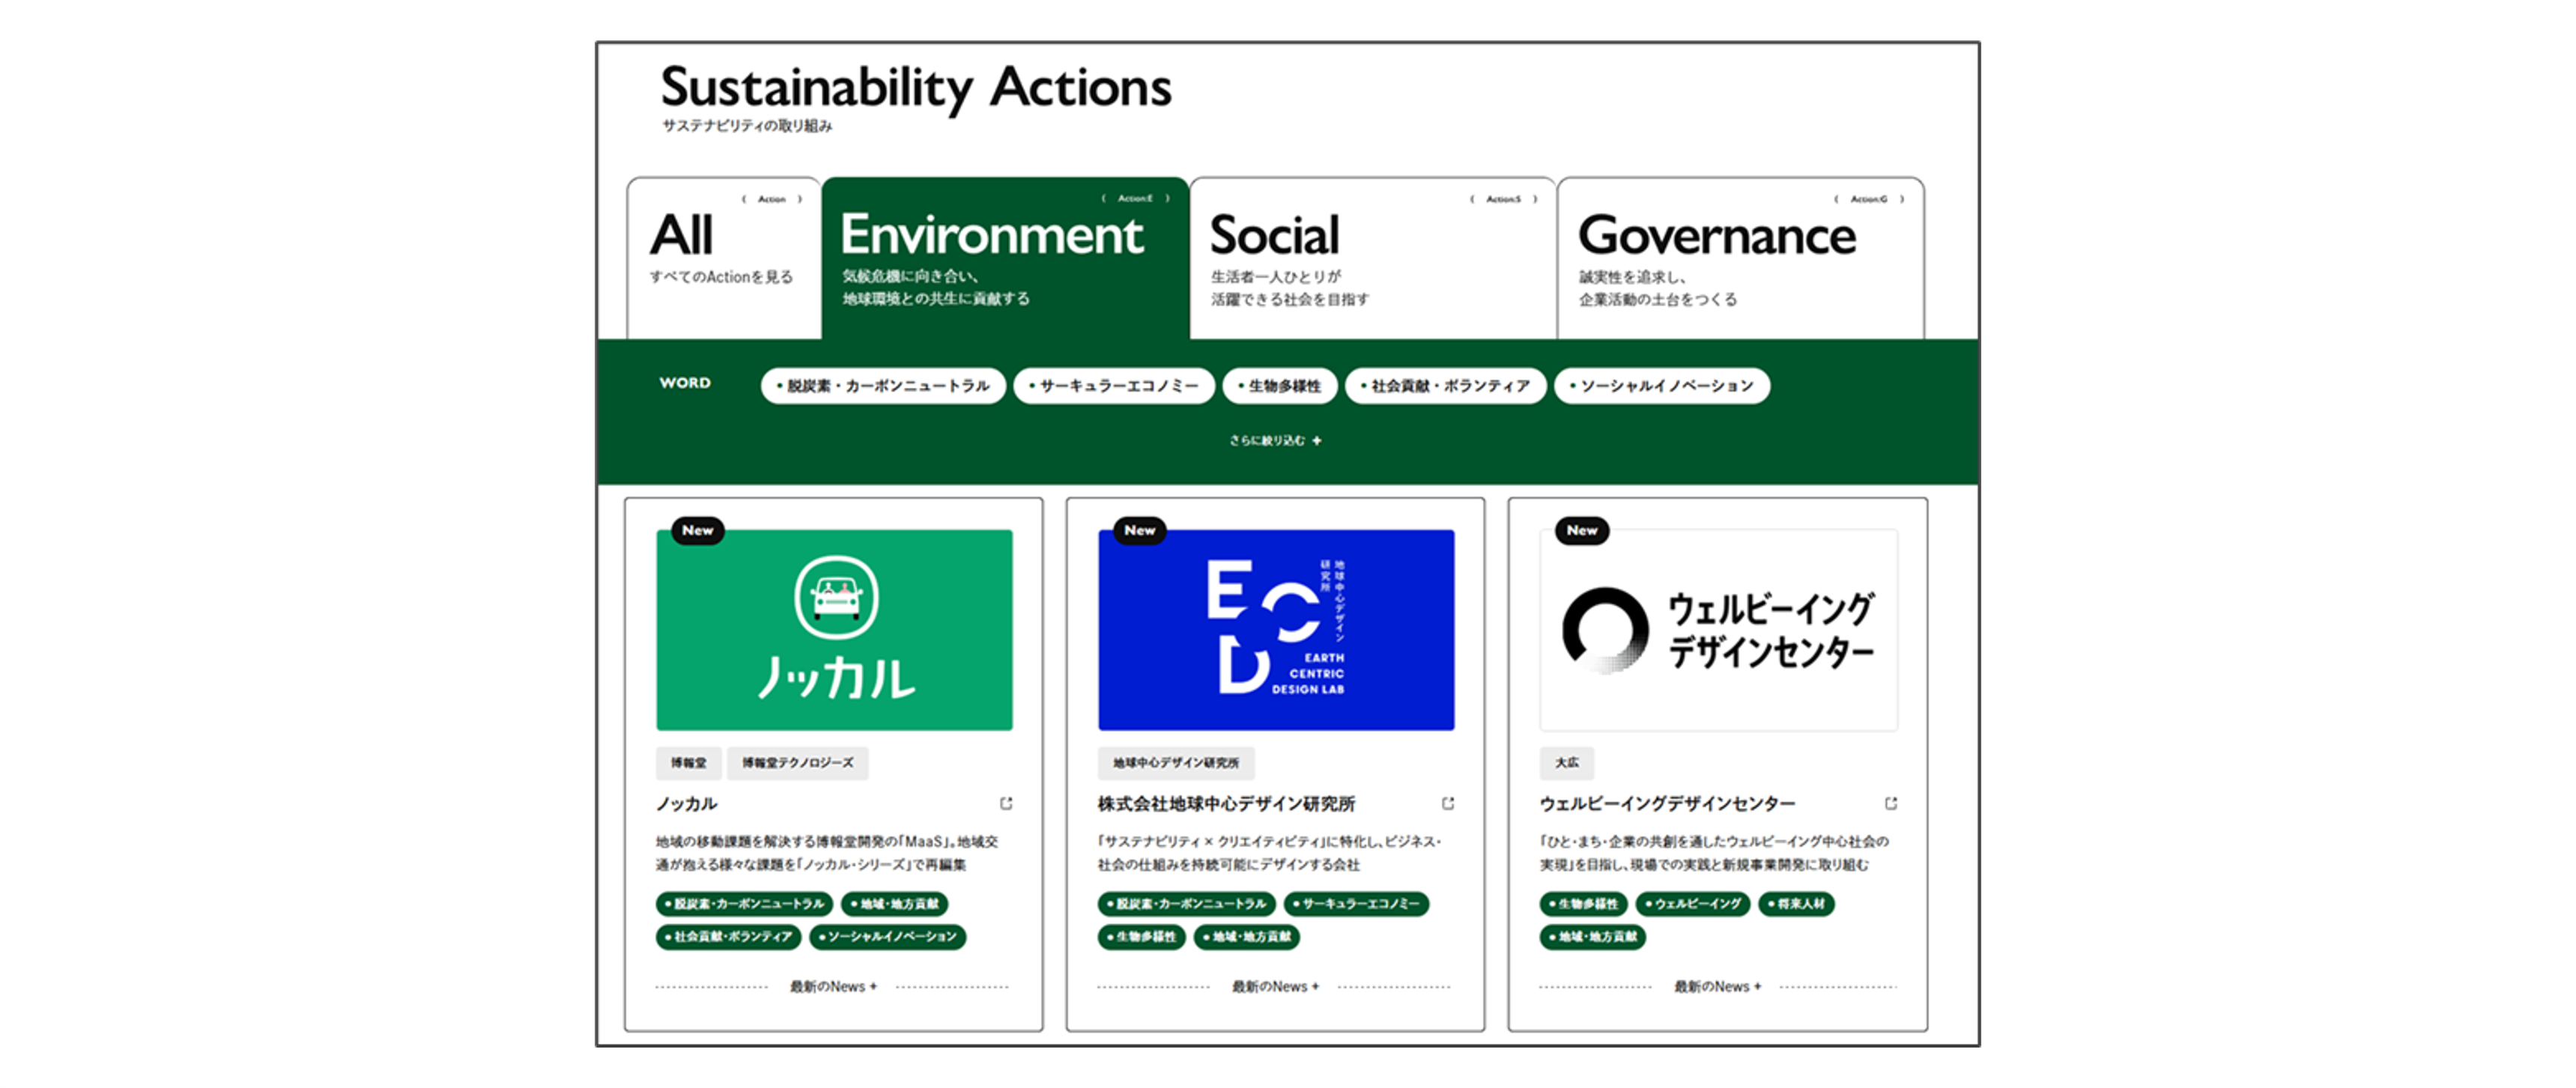Switch to the All tab
Image resolution: width=2576 pixels, height=1088 pixels.
coord(723,258)
